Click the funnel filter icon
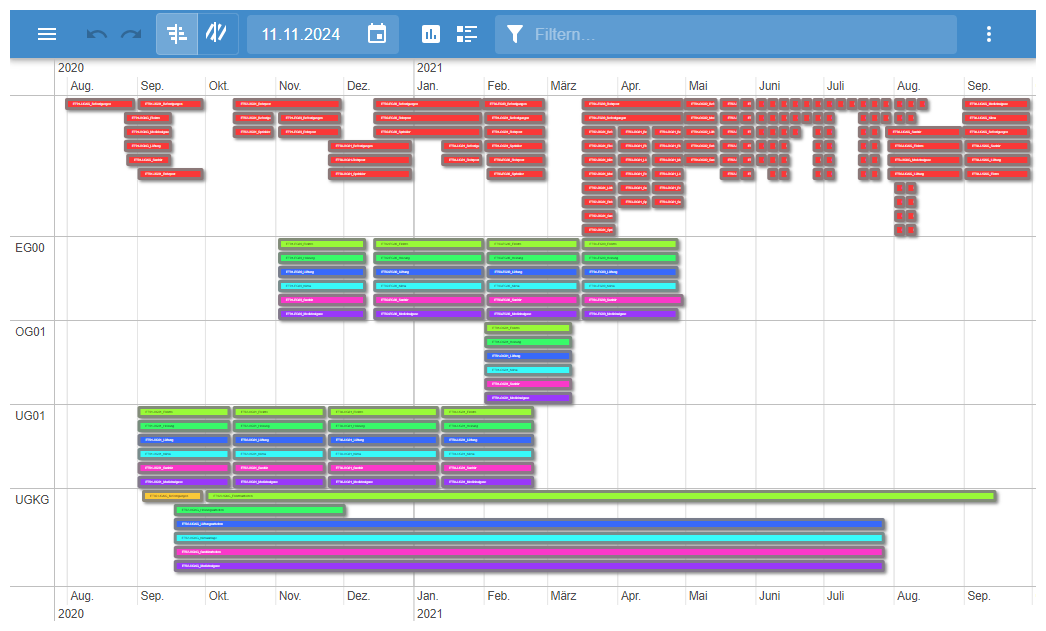 coord(514,34)
